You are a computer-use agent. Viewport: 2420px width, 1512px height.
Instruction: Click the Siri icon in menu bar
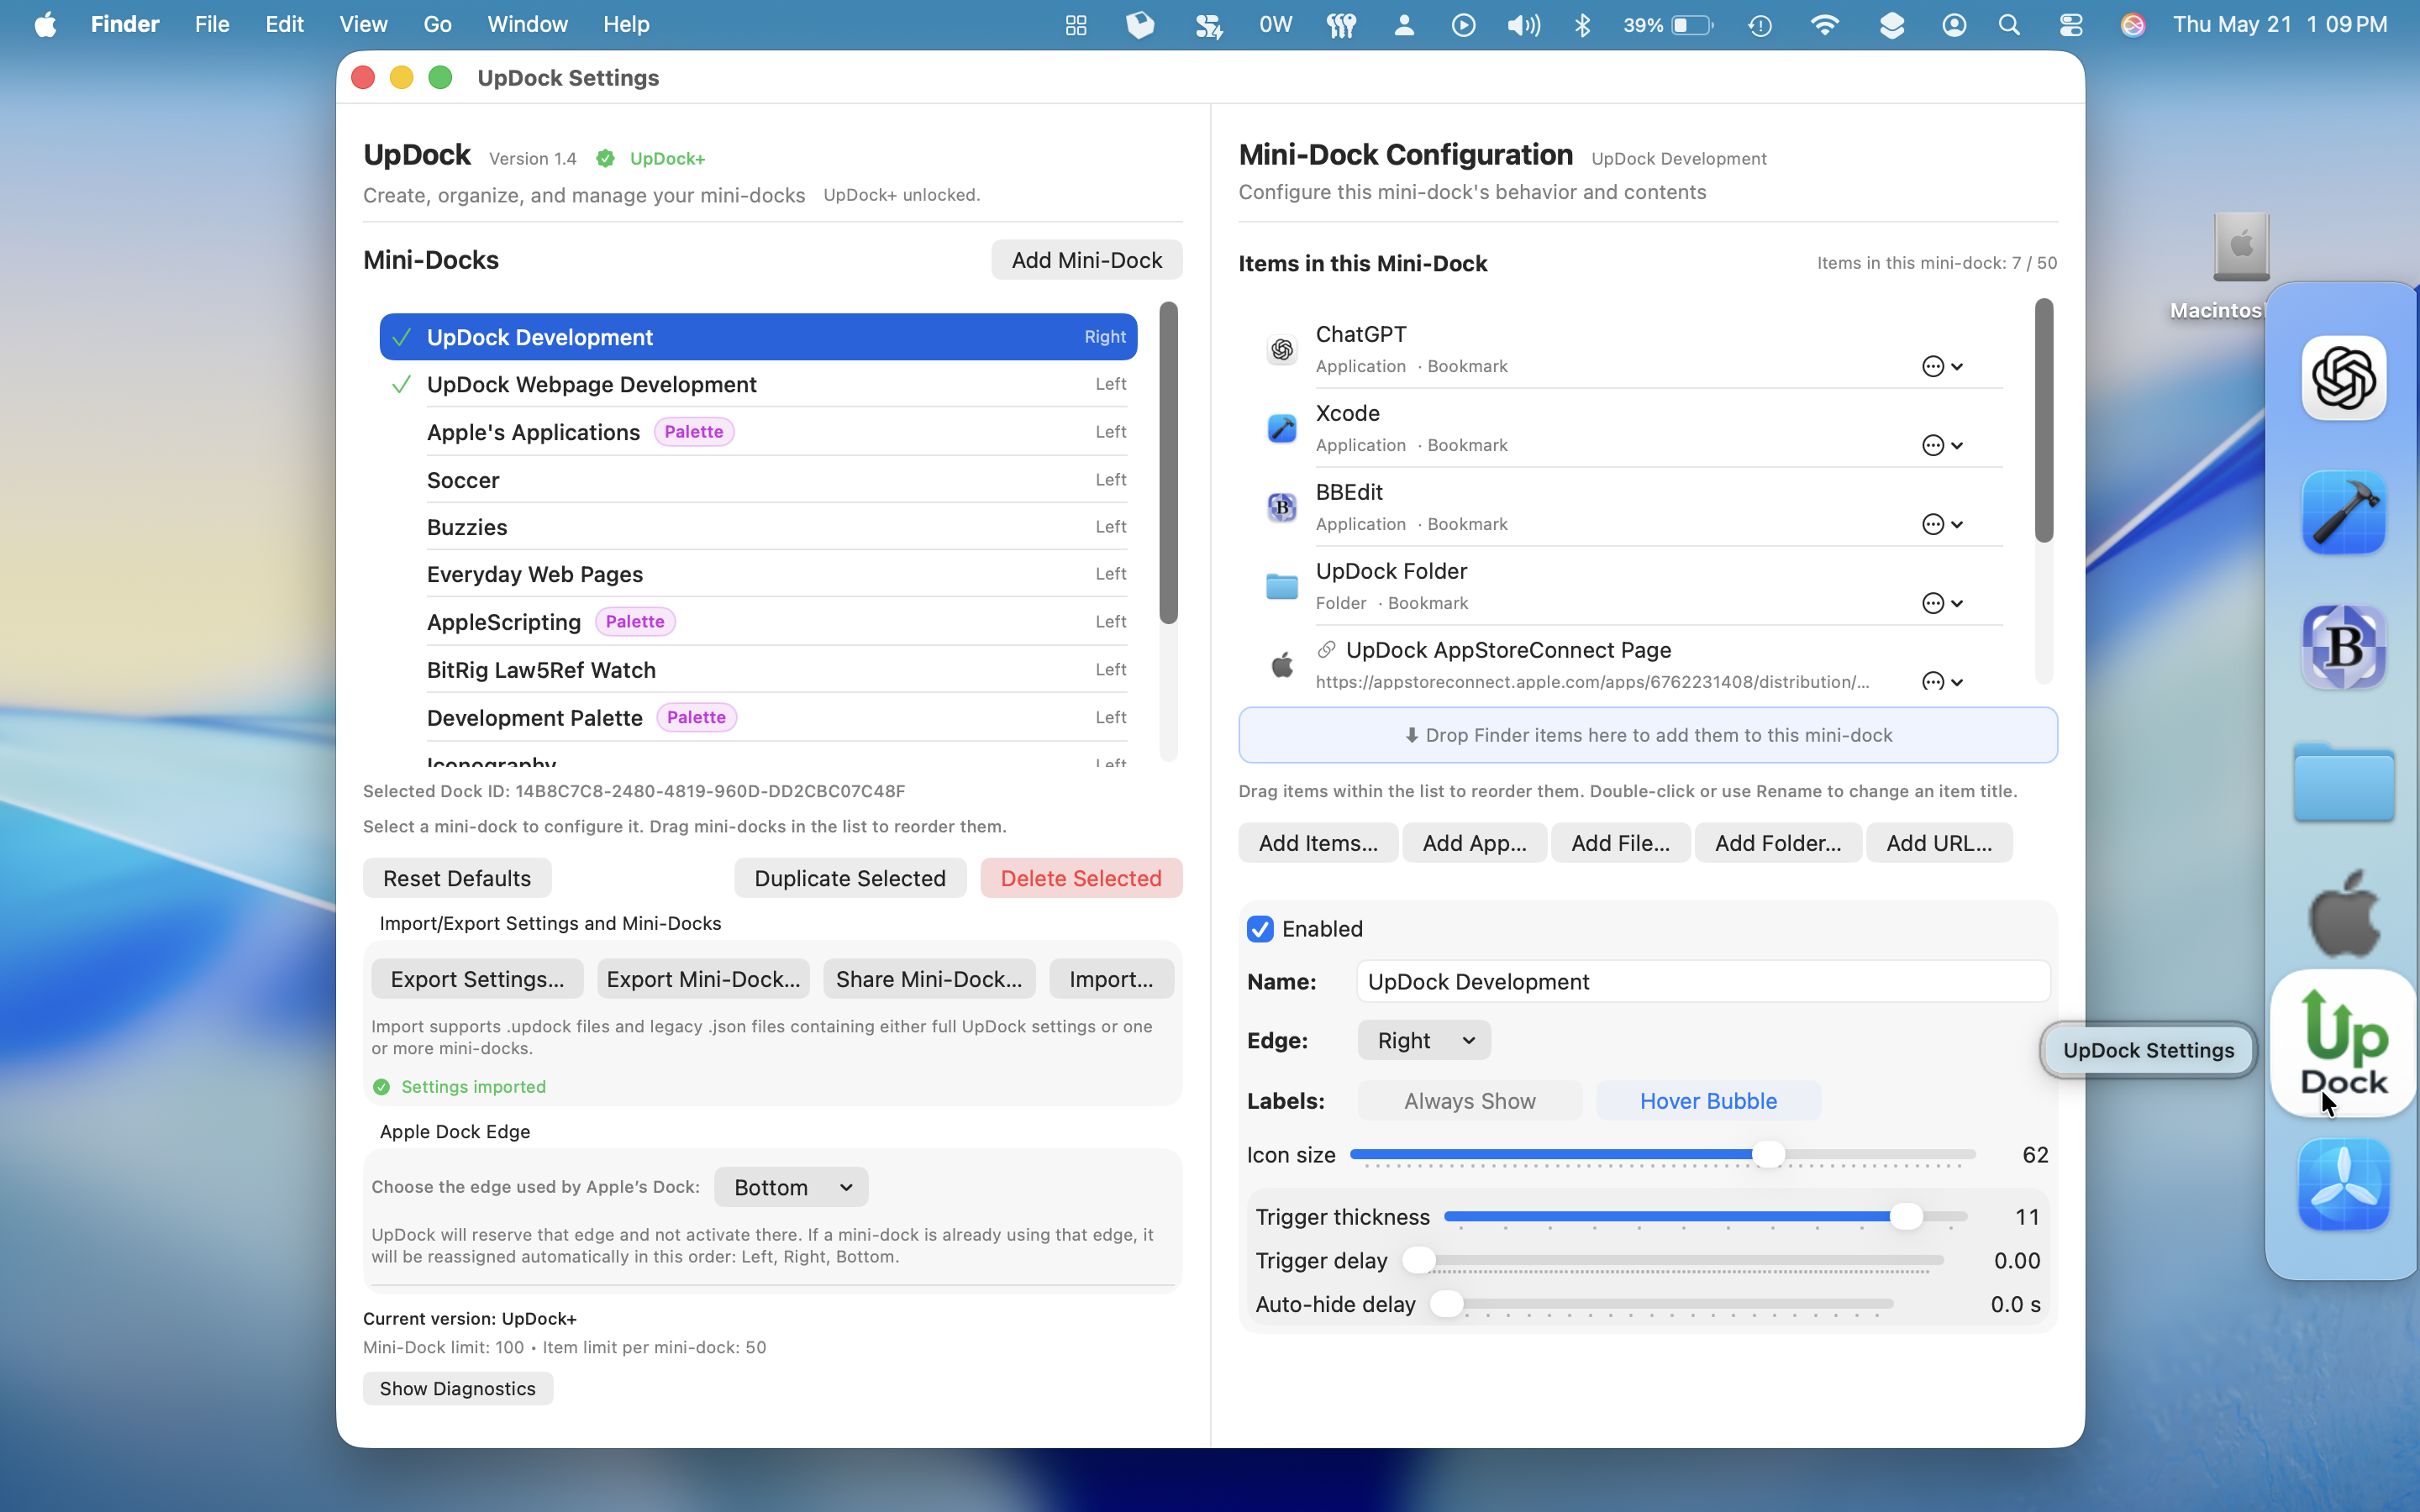[x=2132, y=25]
